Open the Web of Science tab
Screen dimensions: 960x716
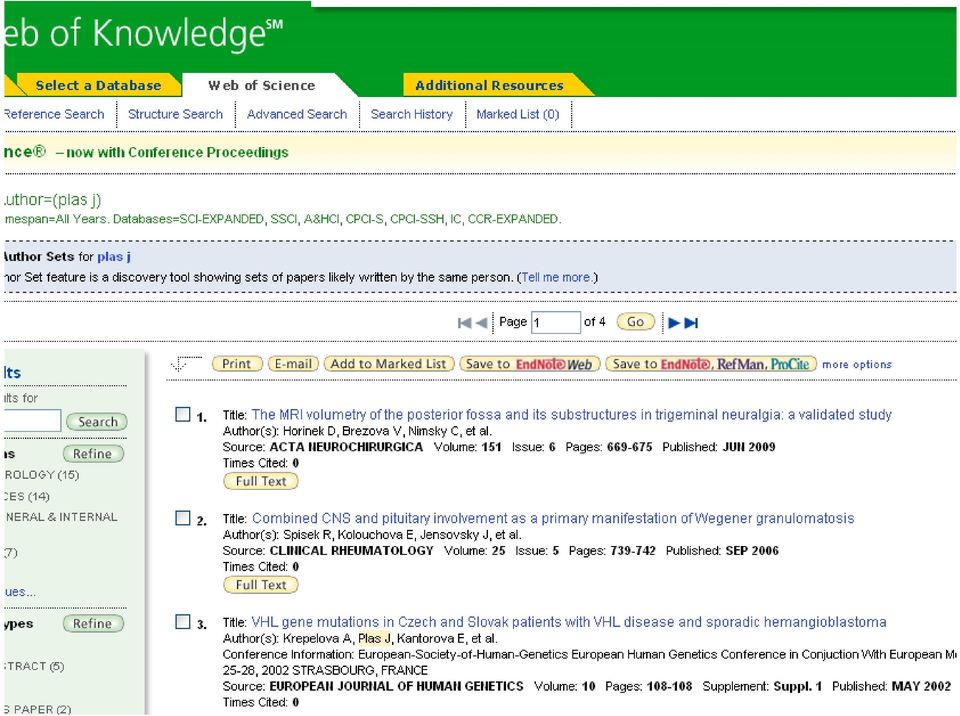(x=261, y=85)
